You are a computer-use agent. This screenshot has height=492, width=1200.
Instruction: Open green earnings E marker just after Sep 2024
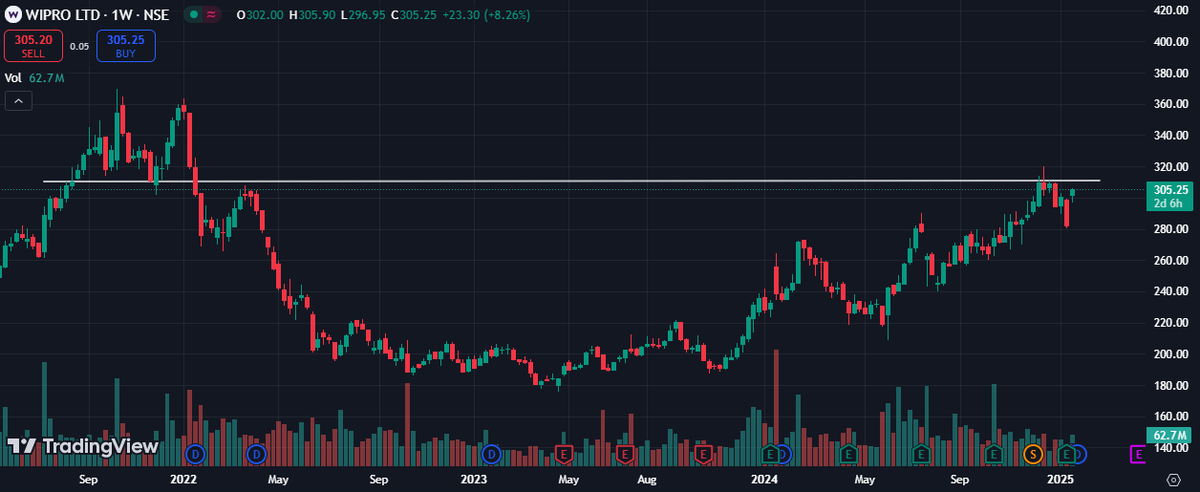point(994,454)
